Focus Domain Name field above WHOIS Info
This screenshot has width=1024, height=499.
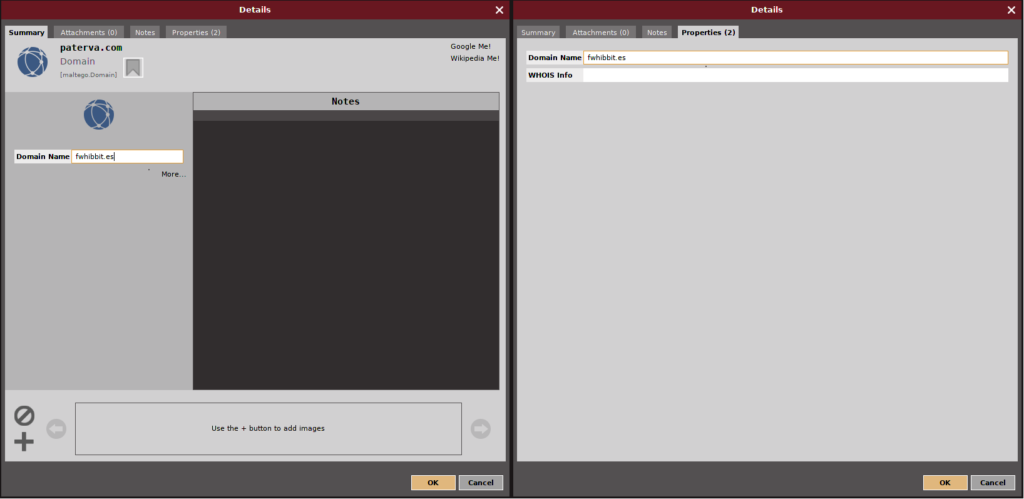[x=795, y=58]
